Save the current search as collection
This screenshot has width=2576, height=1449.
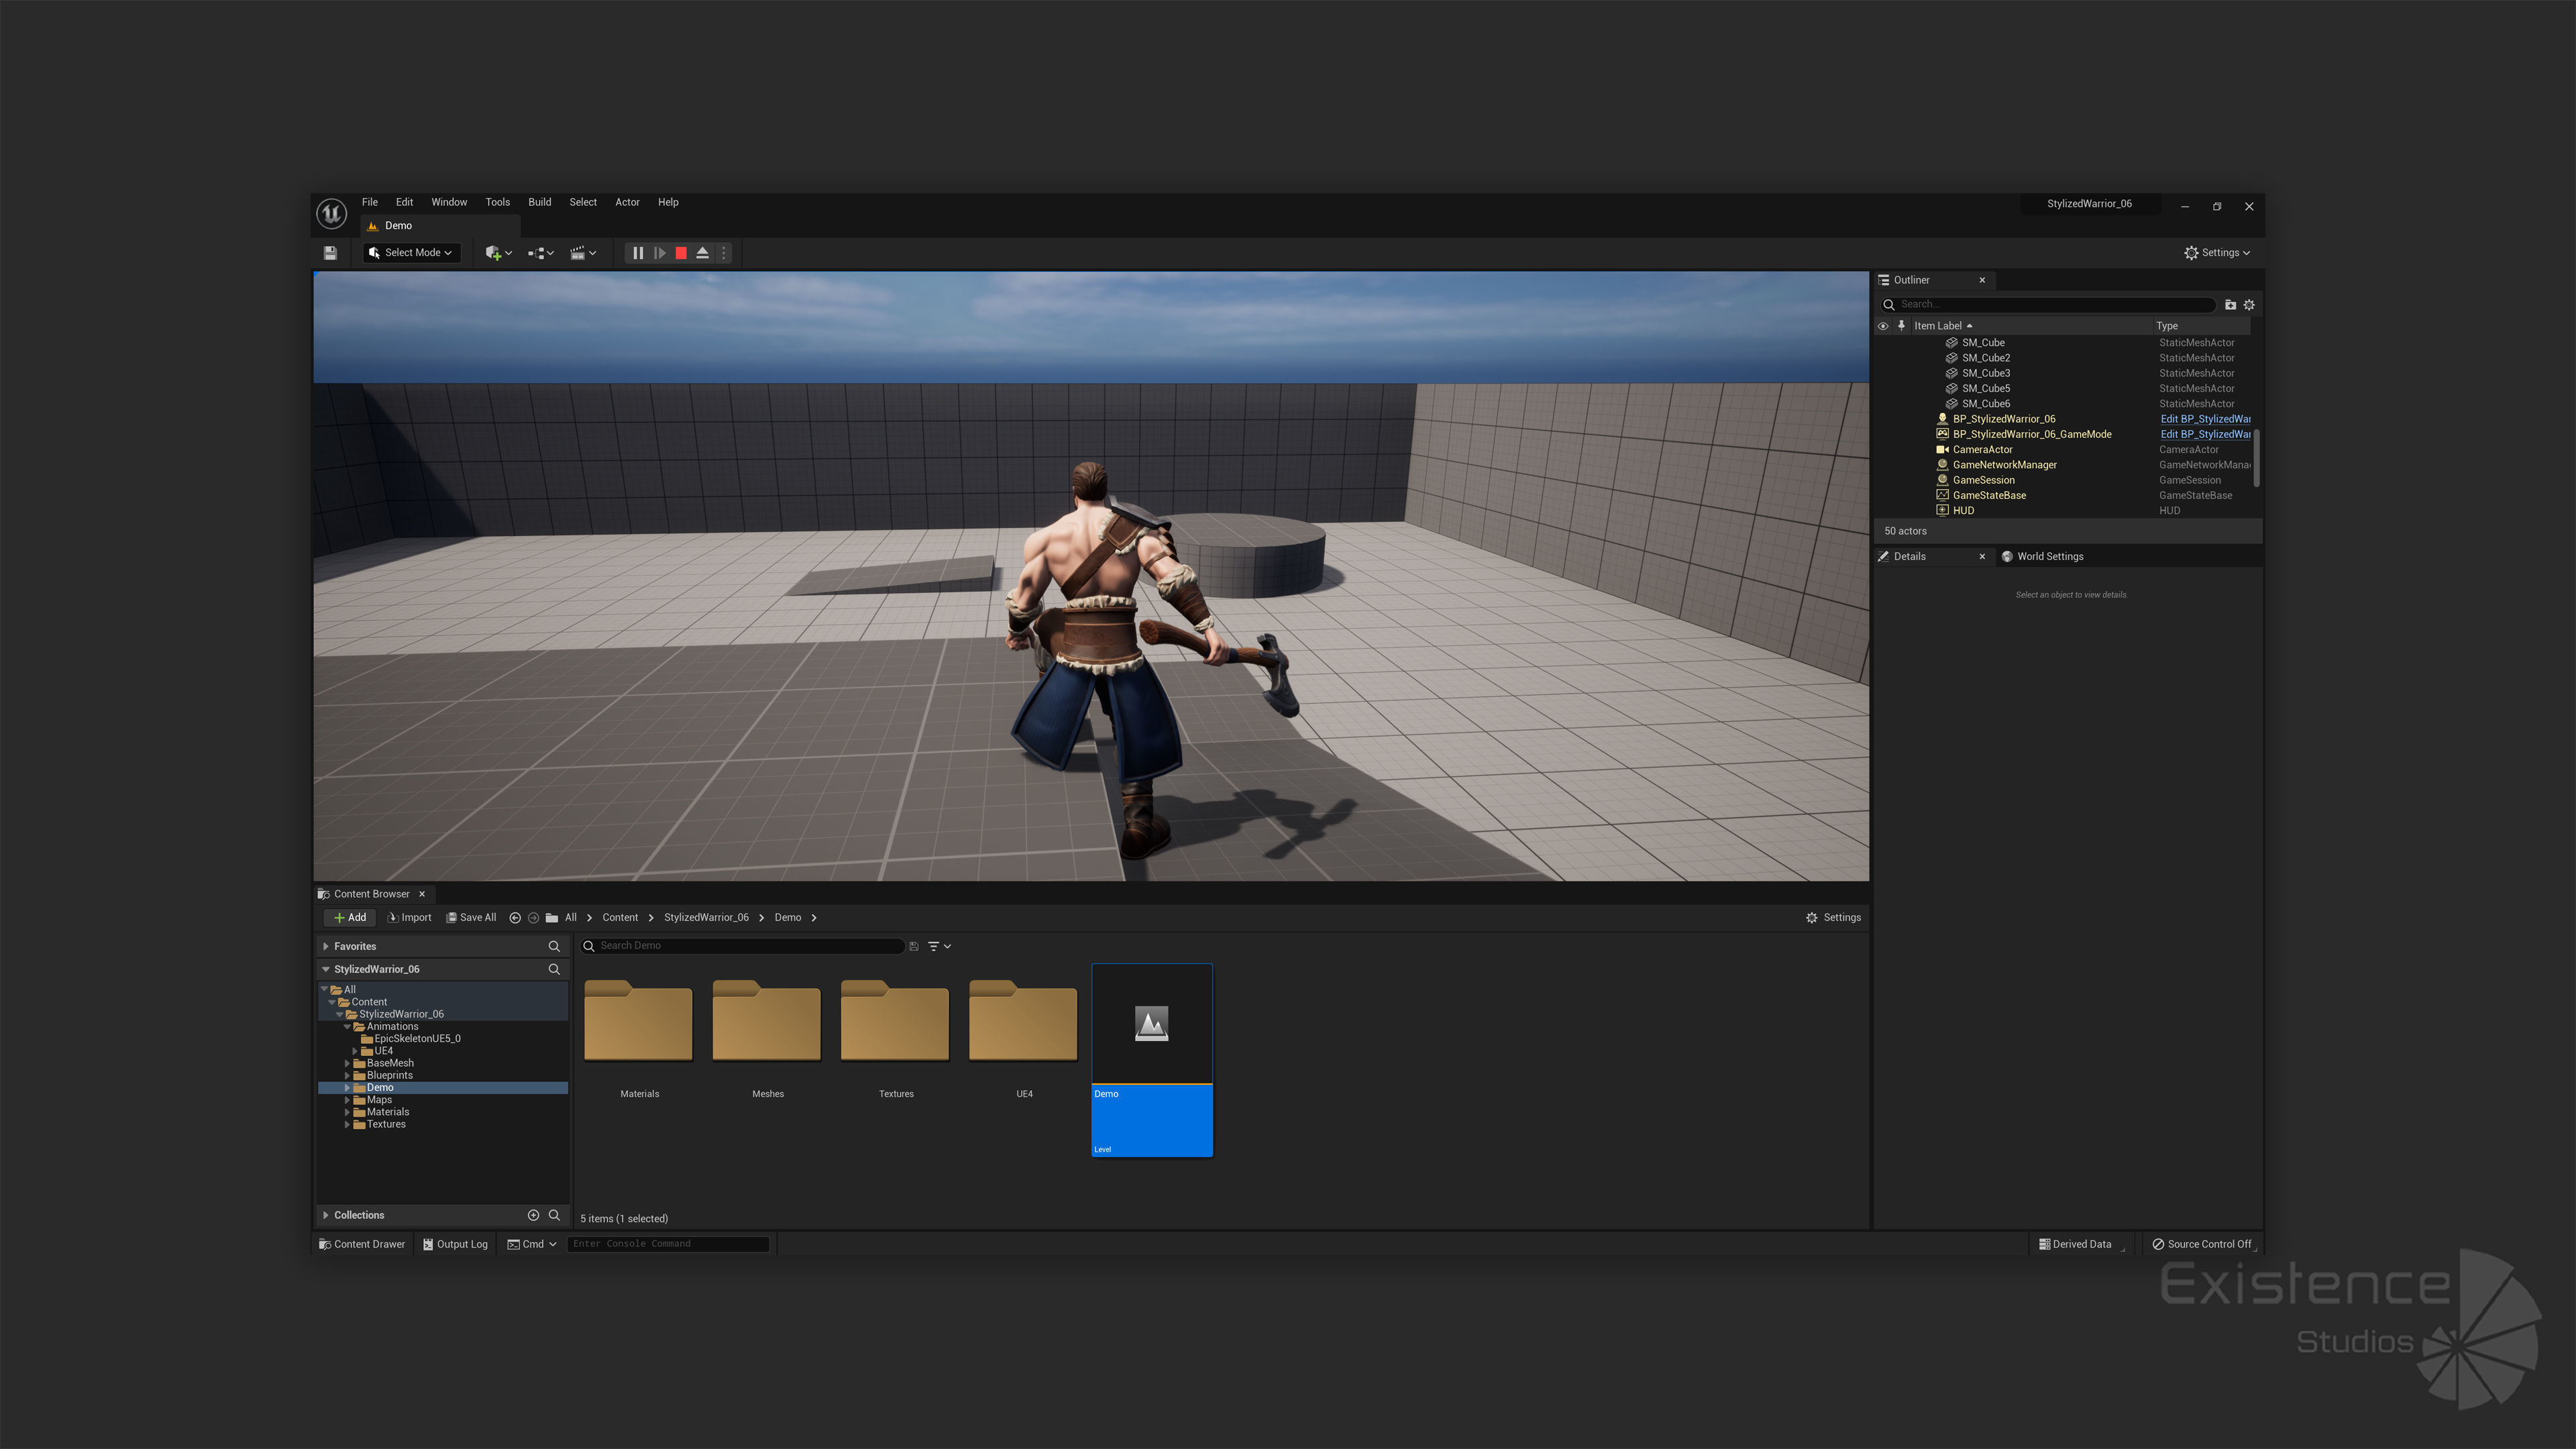tap(913, 946)
